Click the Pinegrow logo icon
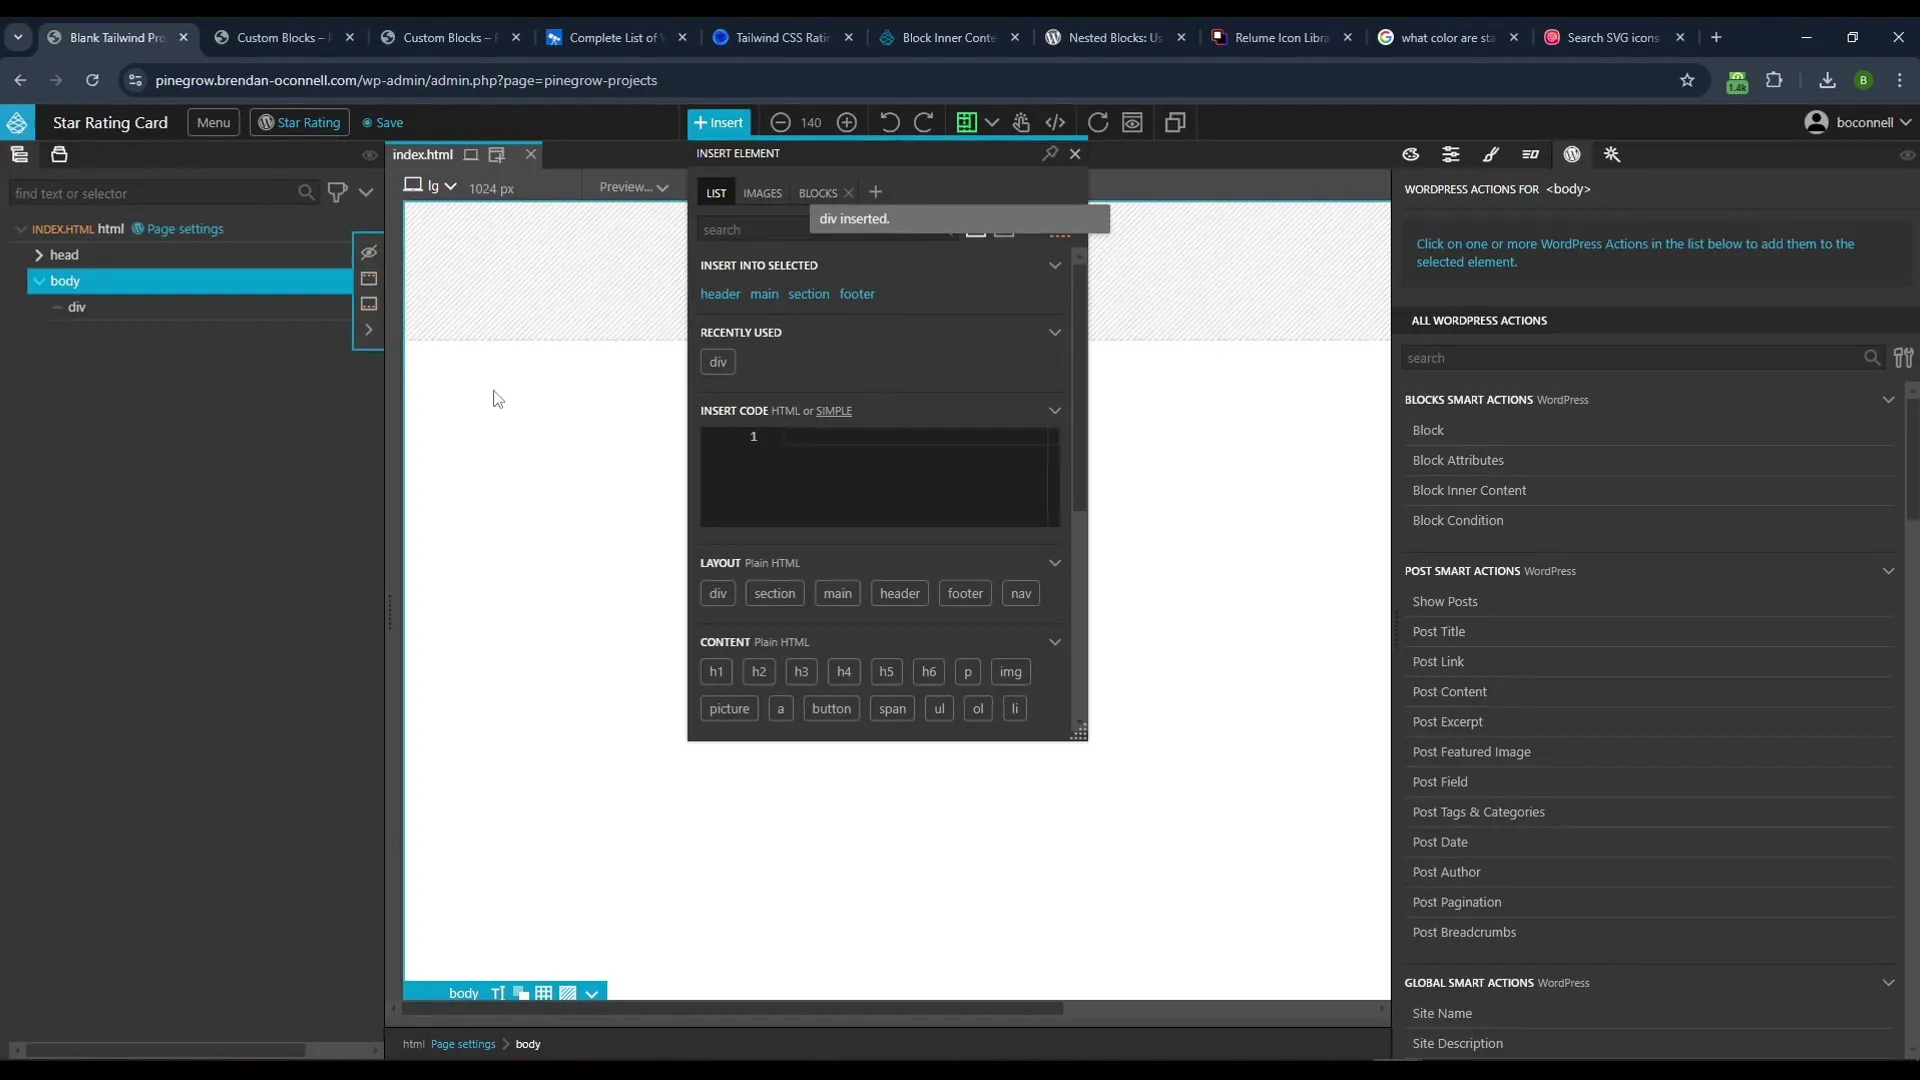The width and height of the screenshot is (1920, 1080). (17, 122)
